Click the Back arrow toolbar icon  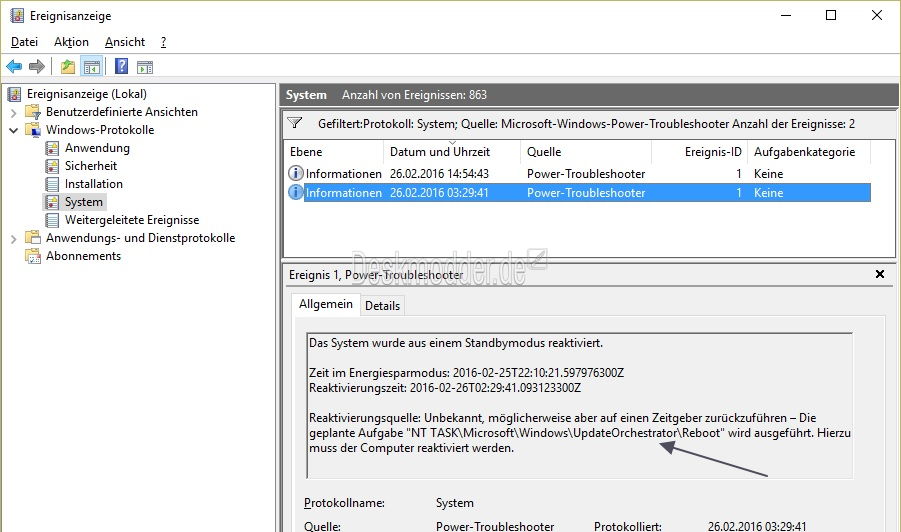[14, 67]
